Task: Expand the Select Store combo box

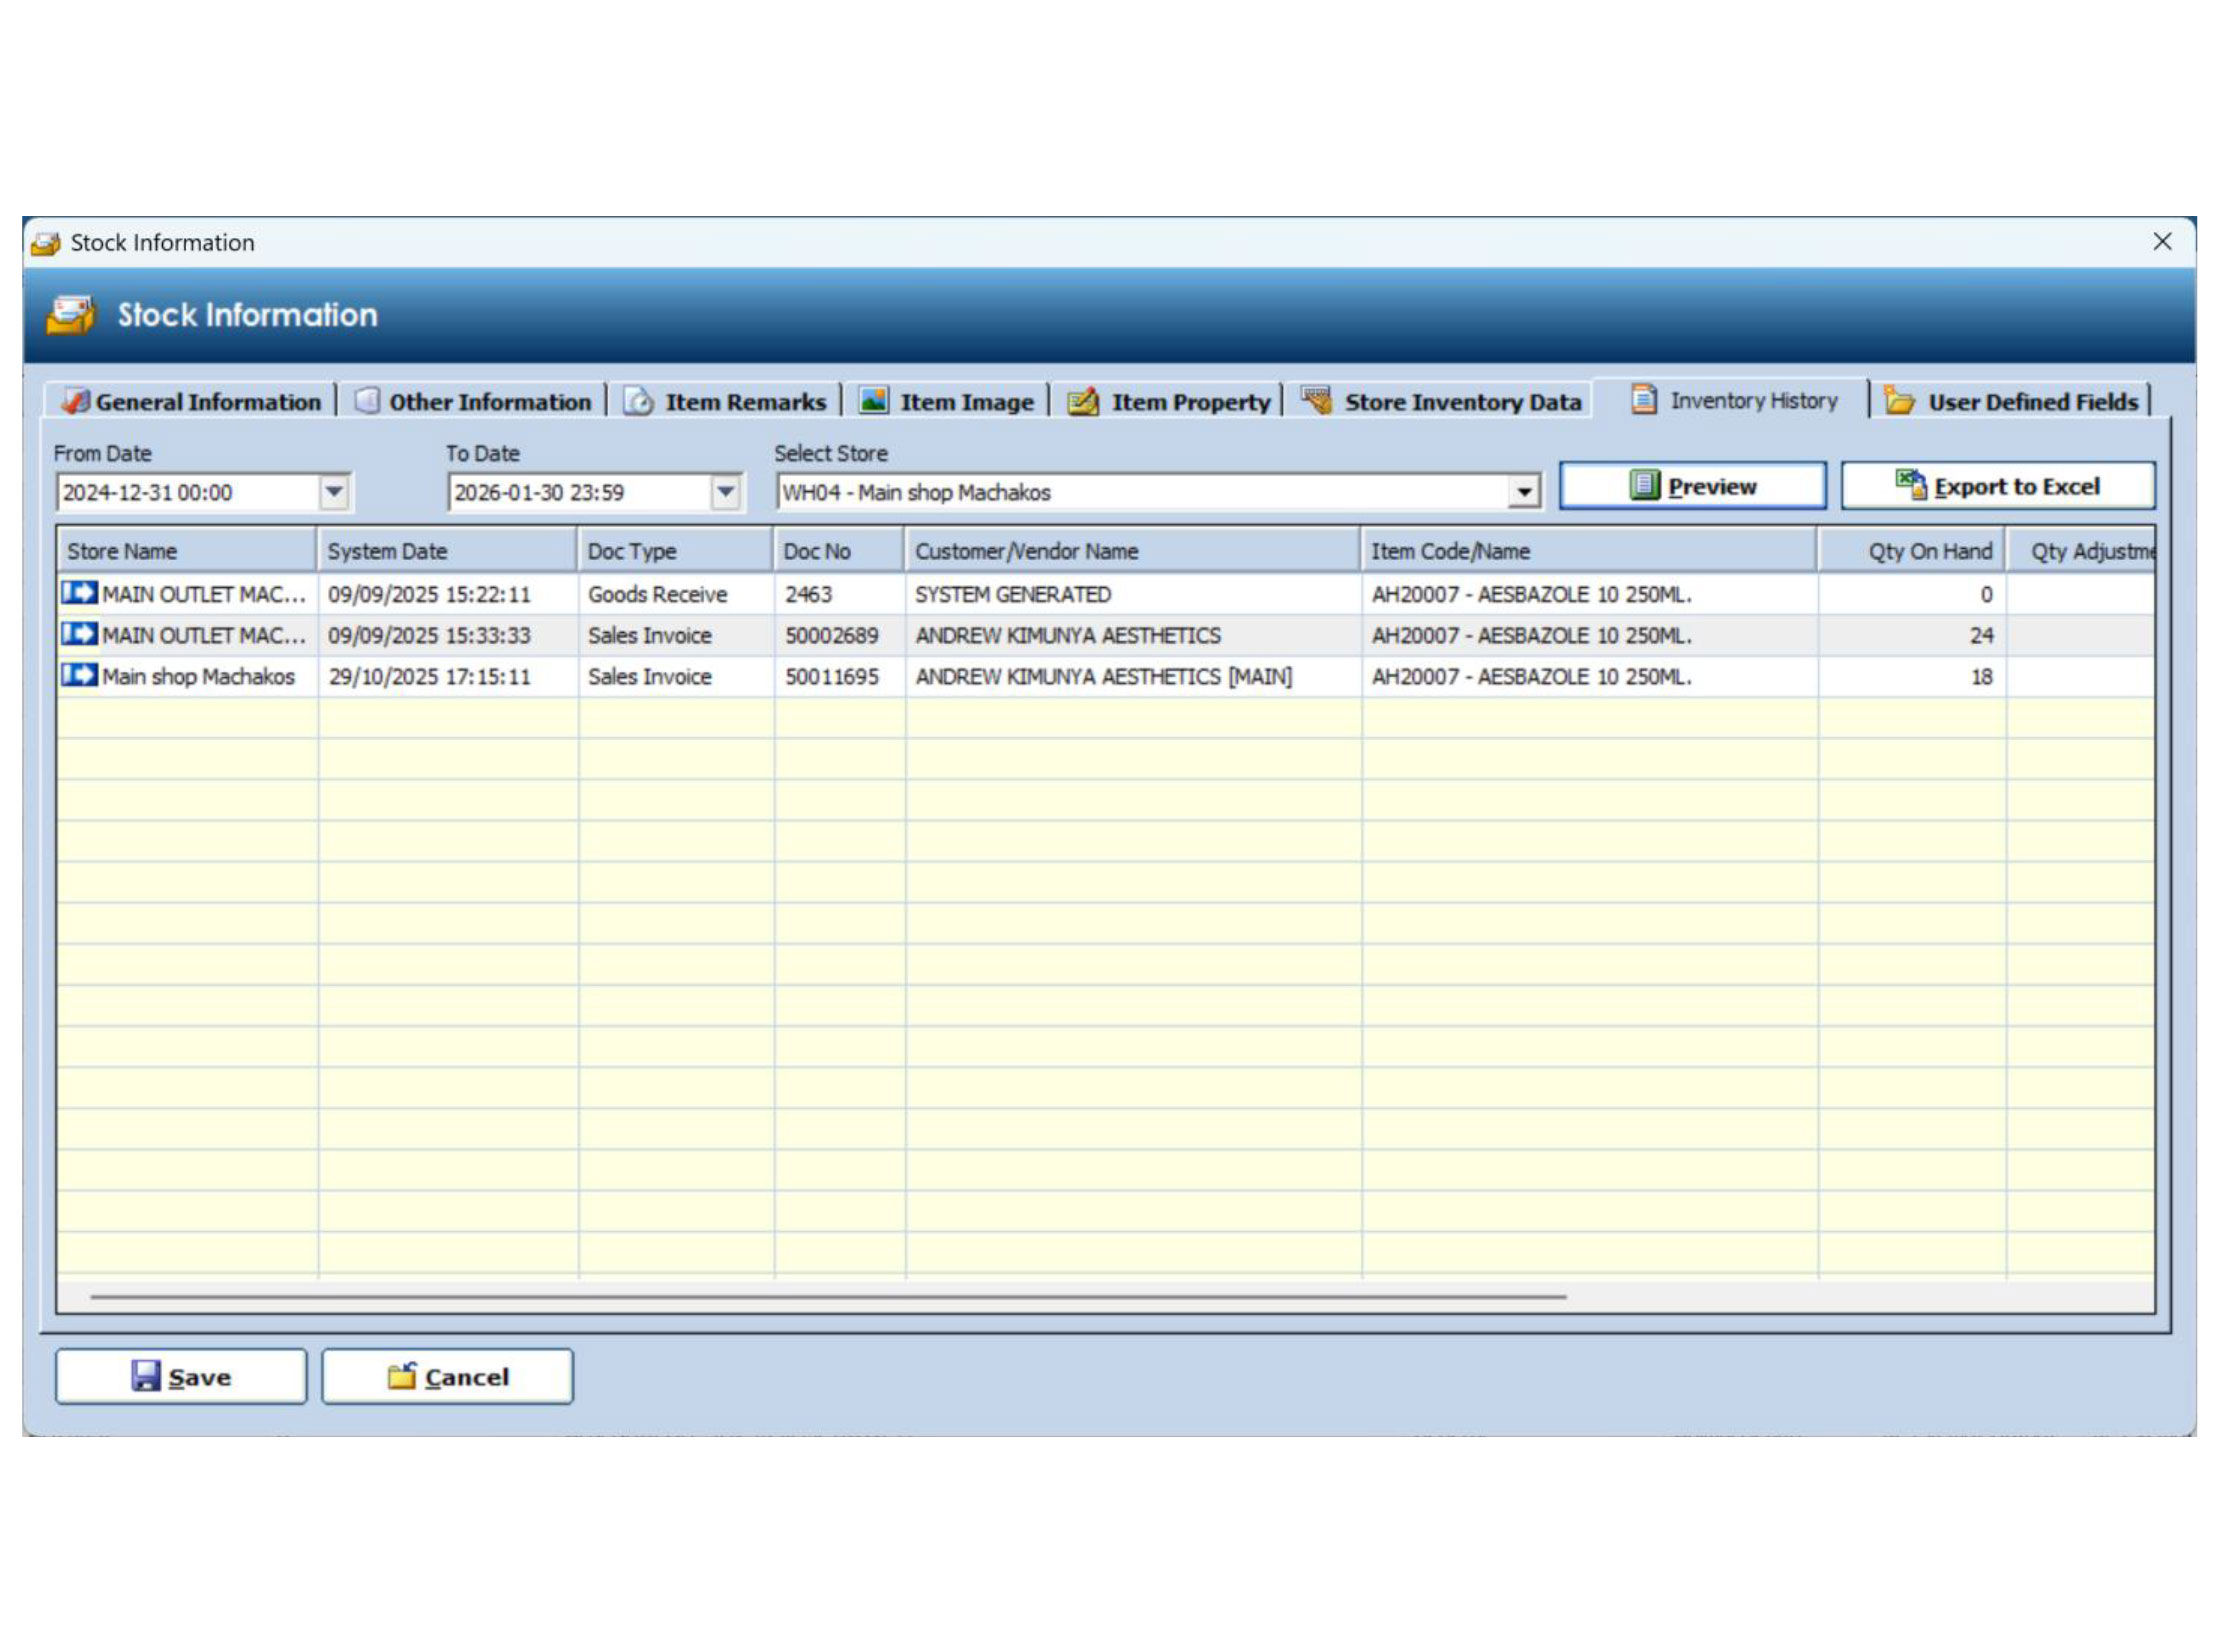Action: 1523,492
